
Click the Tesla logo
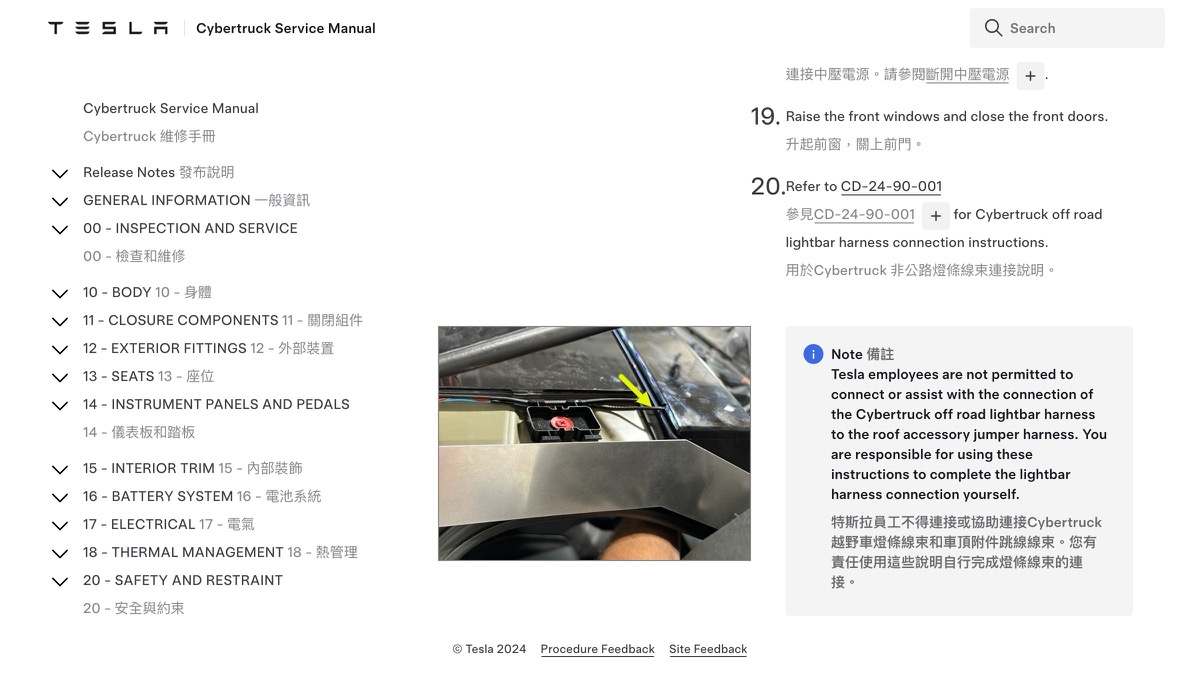(x=108, y=28)
